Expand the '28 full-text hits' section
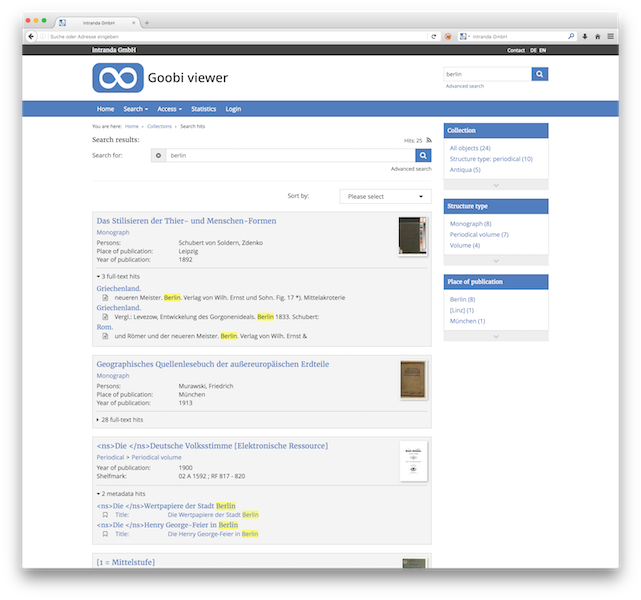641x600 pixels. 120,420
